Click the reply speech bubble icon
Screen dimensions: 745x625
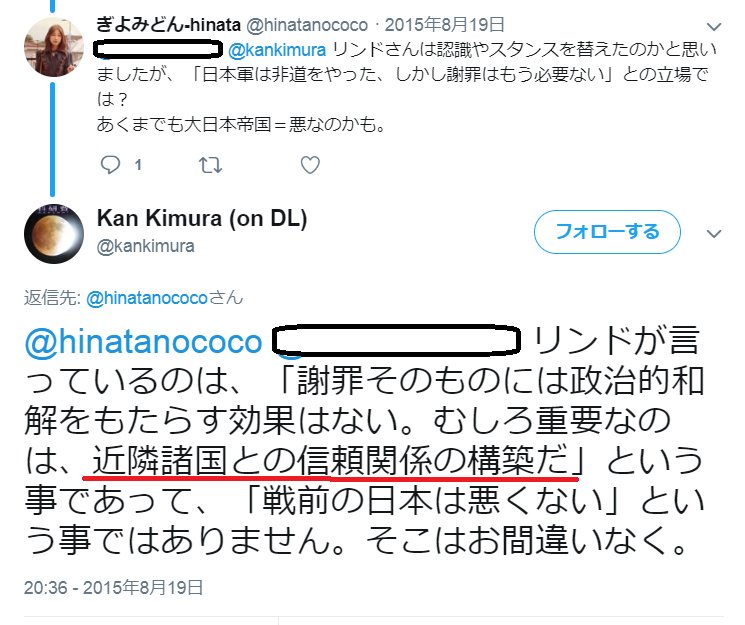coord(110,165)
